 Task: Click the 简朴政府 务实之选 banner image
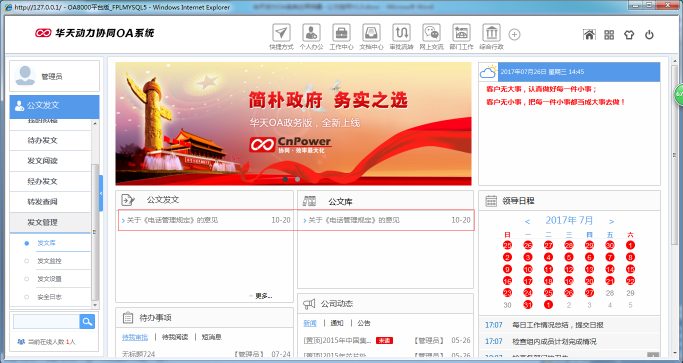point(293,124)
